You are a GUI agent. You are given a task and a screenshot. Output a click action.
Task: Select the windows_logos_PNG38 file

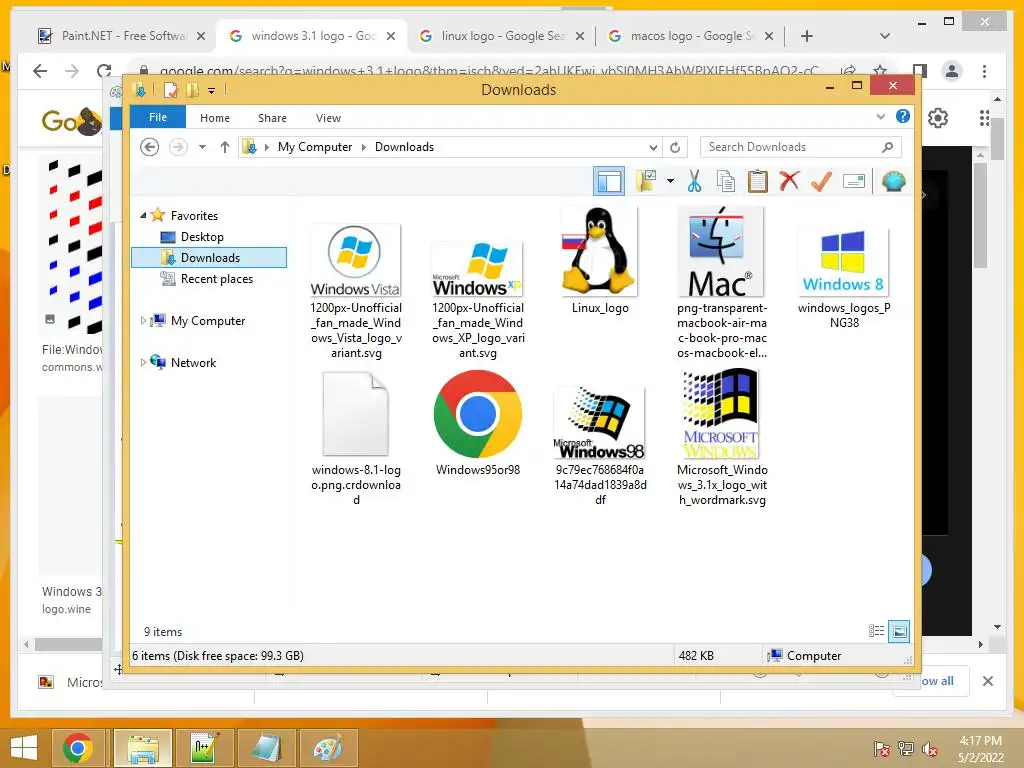tap(844, 278)
